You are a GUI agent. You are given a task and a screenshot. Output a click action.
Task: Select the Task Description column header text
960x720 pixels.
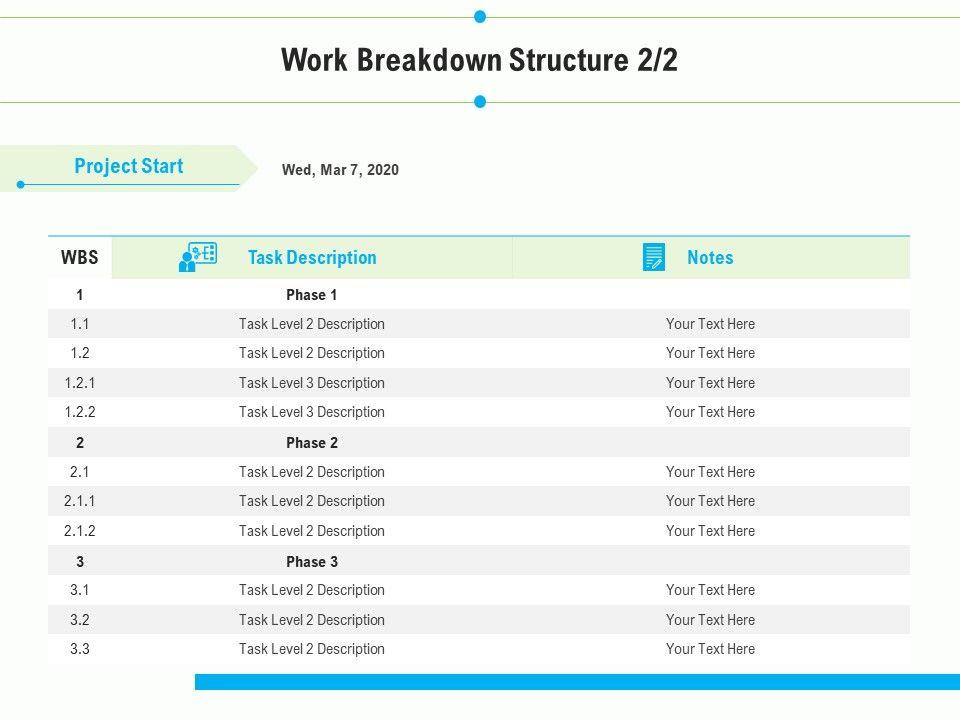coord(312,257)
